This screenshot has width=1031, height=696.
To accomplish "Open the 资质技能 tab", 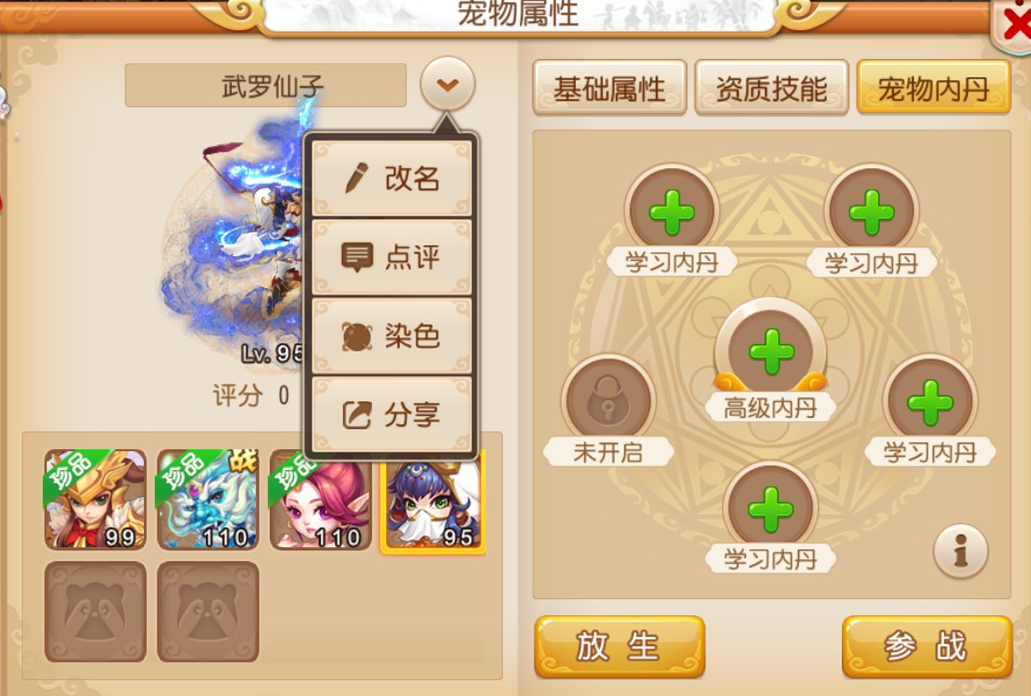I will [x=771, y=88].
